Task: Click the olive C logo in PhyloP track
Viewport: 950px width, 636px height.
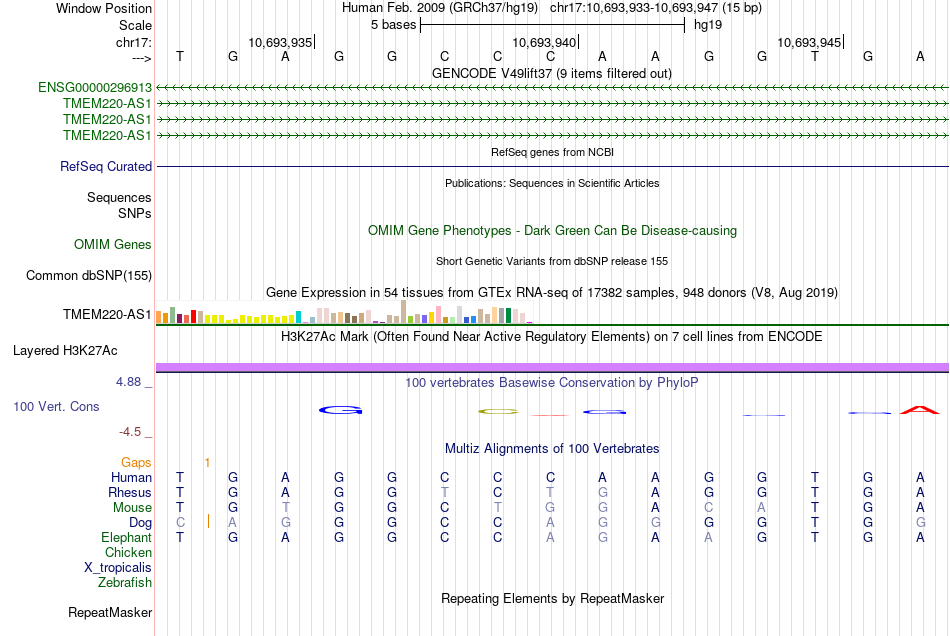Action: pyautogui.click(x=498, y=412)
